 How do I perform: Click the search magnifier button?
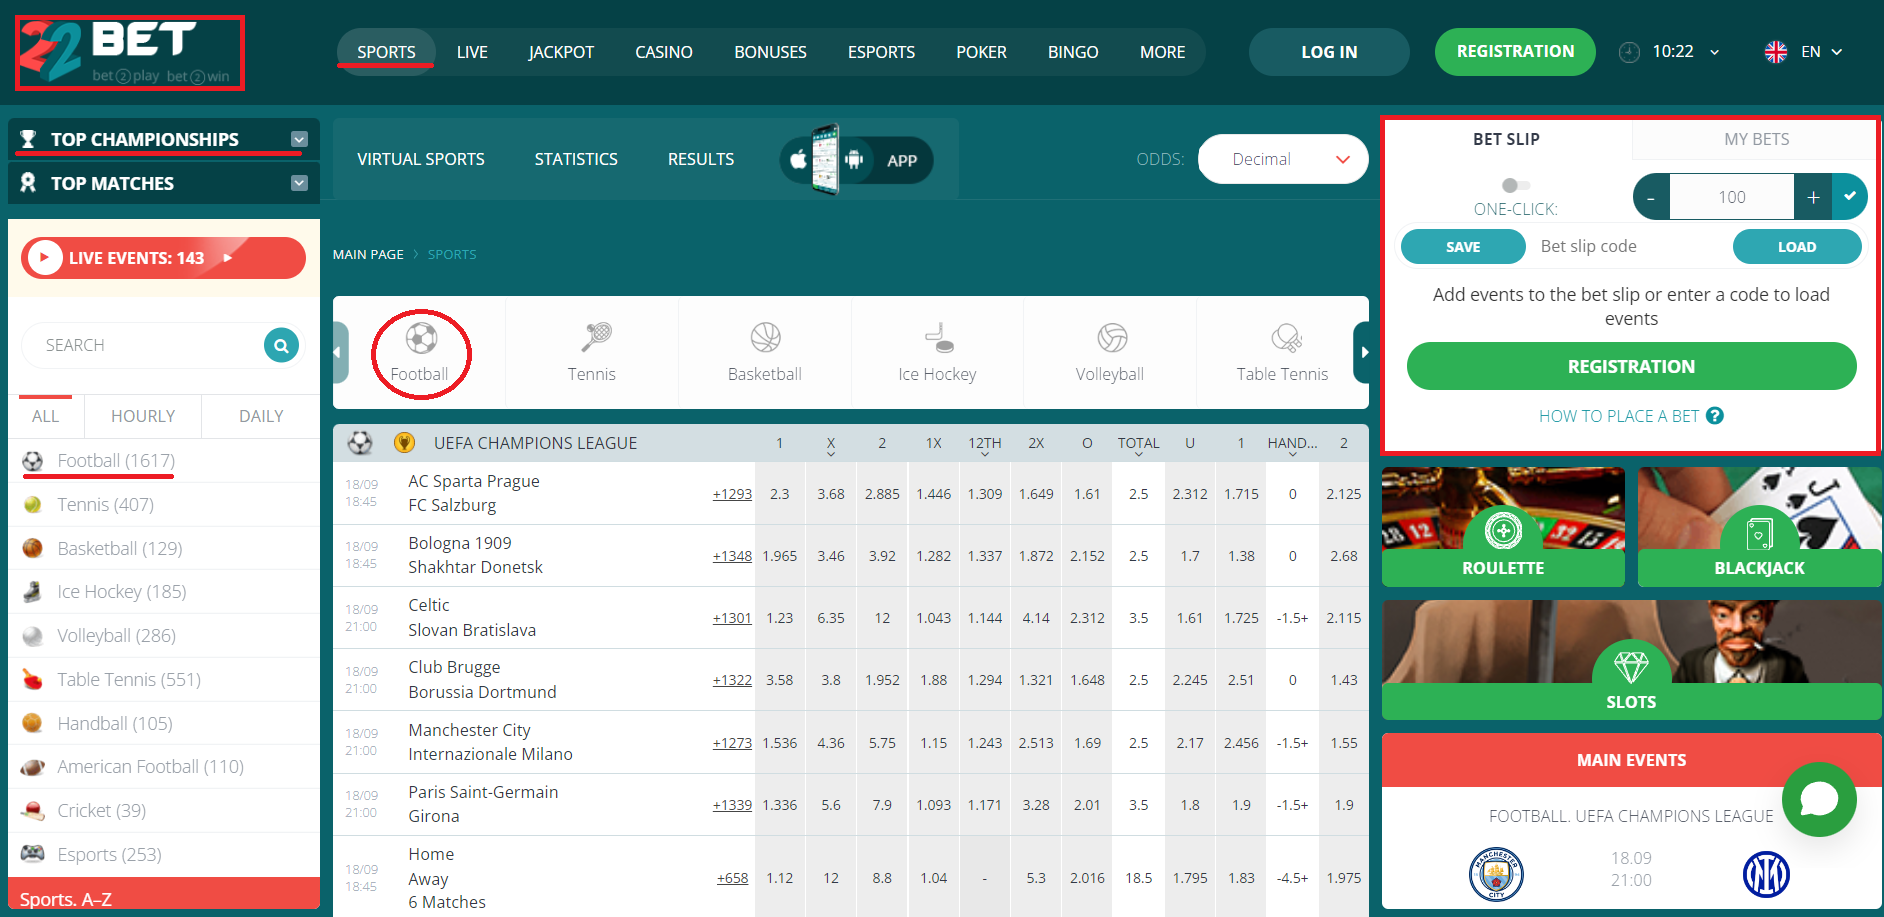(x=281, y=345)
